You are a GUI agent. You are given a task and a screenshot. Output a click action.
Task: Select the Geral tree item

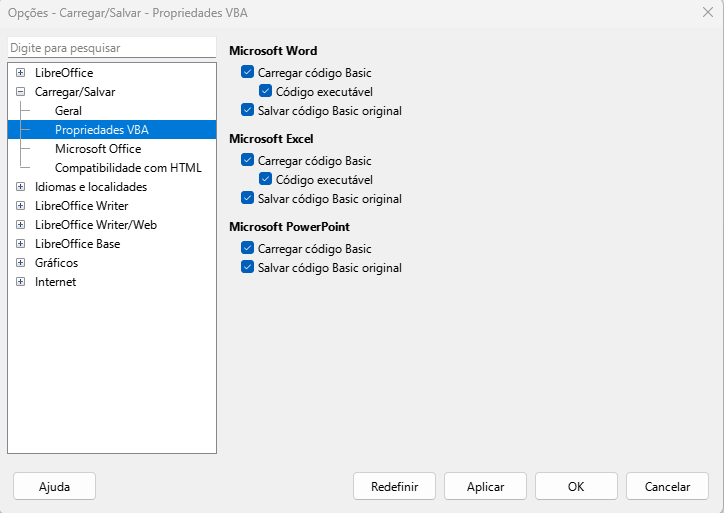click(68, 111)
